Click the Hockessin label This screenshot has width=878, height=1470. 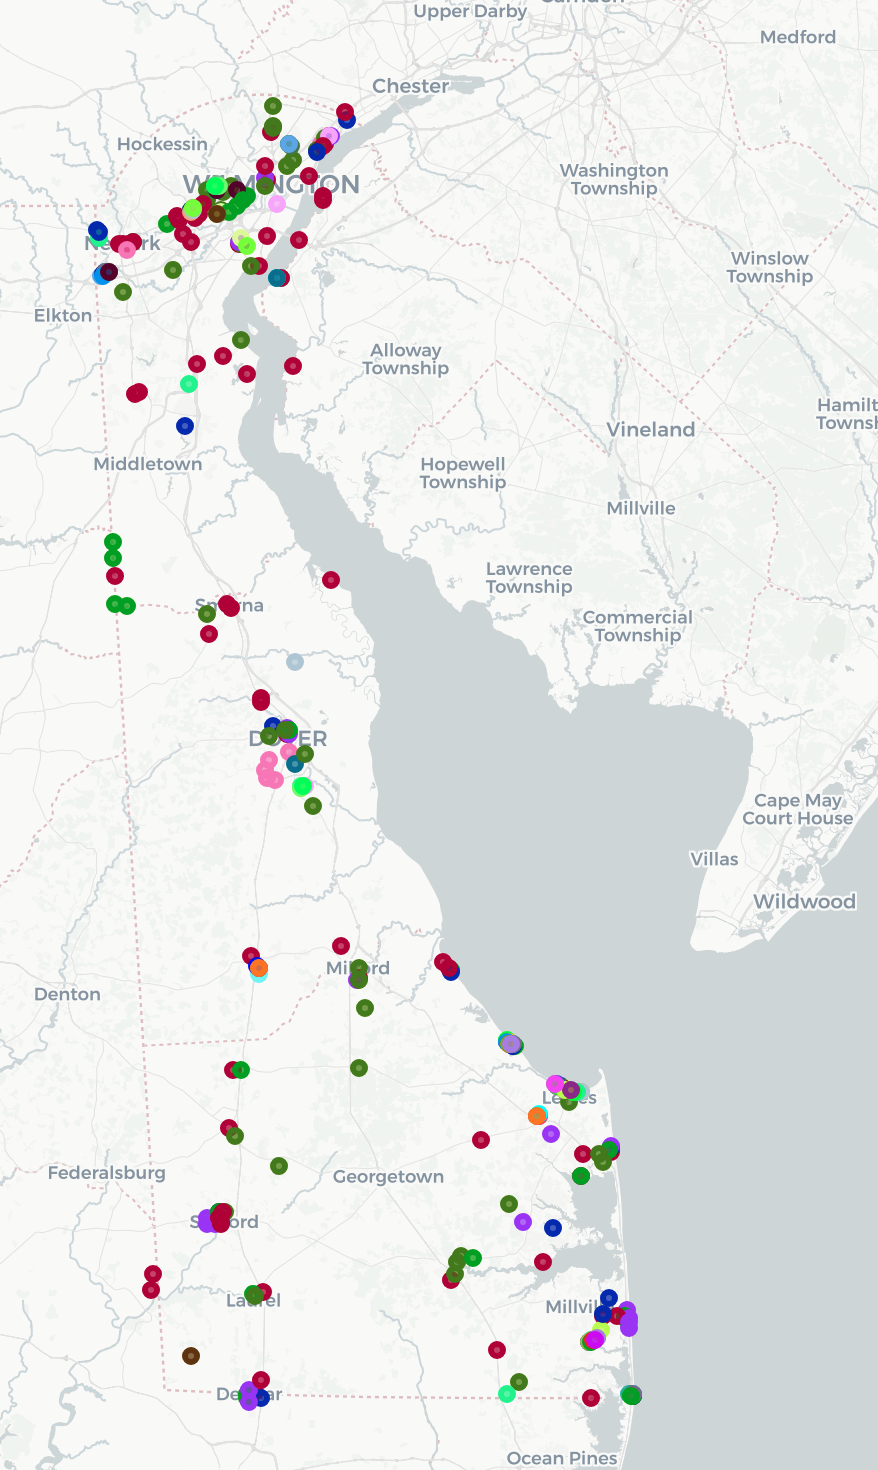[162, 144]
